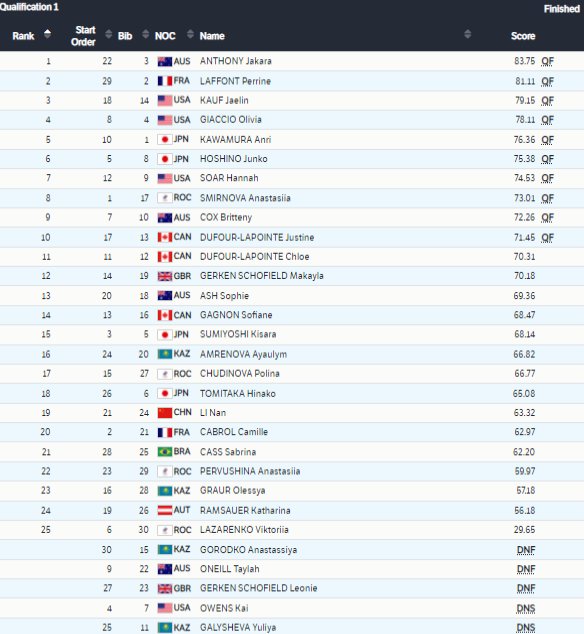The width and height of the screenshot is (584, 634).
Task: Click the GBR flag for GERKEN SCHOFIELD Makayla
Action: click(165, 276)
